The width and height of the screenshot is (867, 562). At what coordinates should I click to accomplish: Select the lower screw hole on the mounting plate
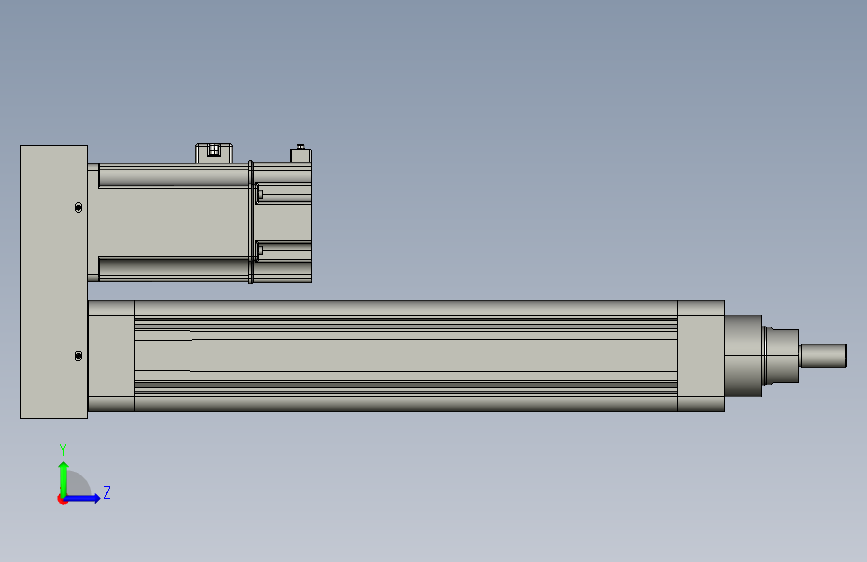[78, 356]
